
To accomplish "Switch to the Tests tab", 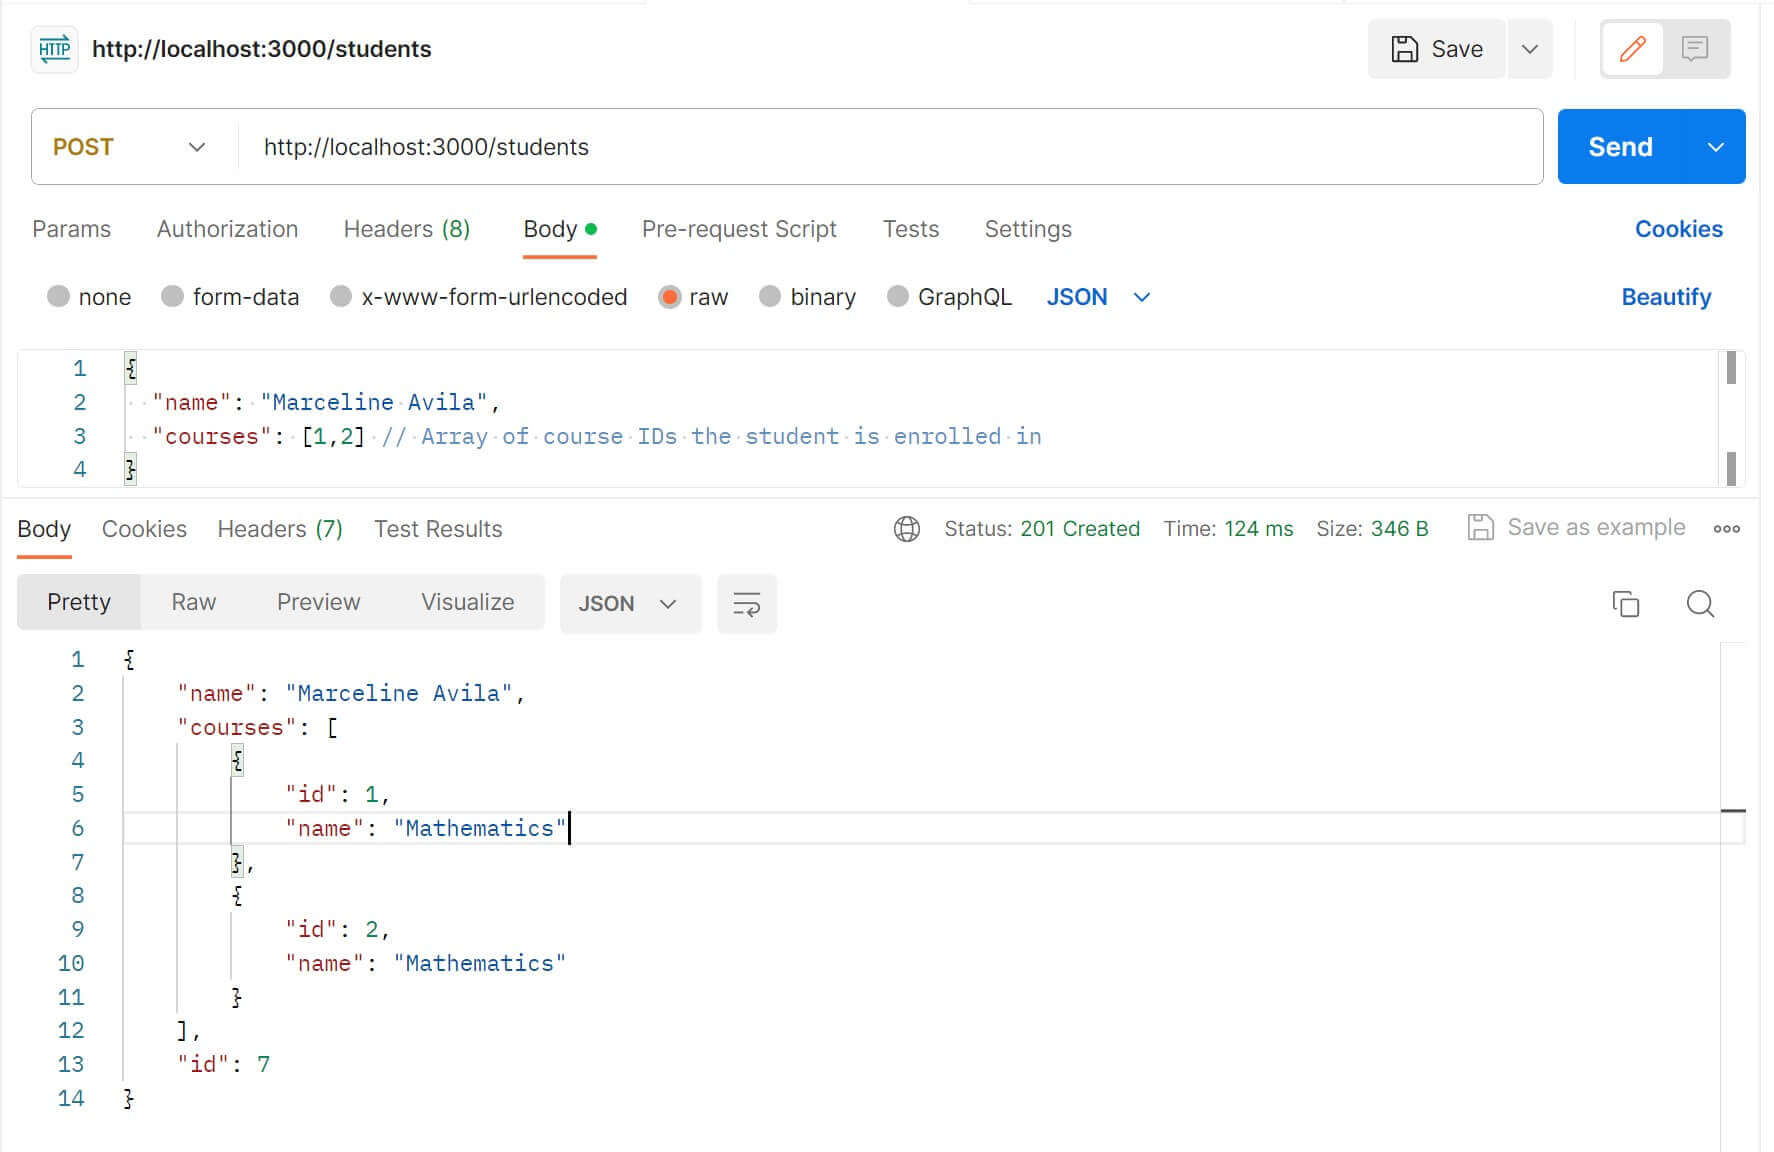I will point(910,229).
